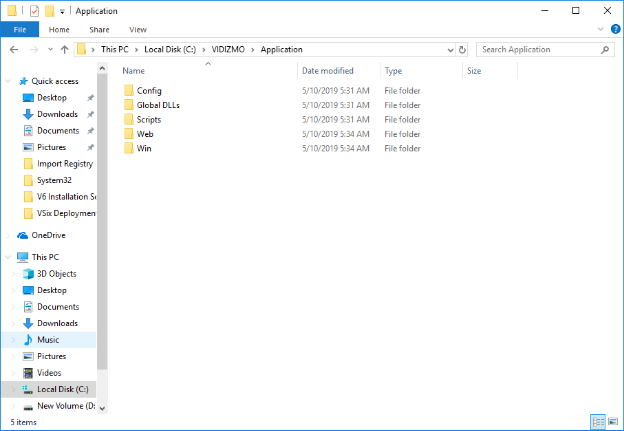
Task: Switch to details view layout
Action: click(598, 422)
